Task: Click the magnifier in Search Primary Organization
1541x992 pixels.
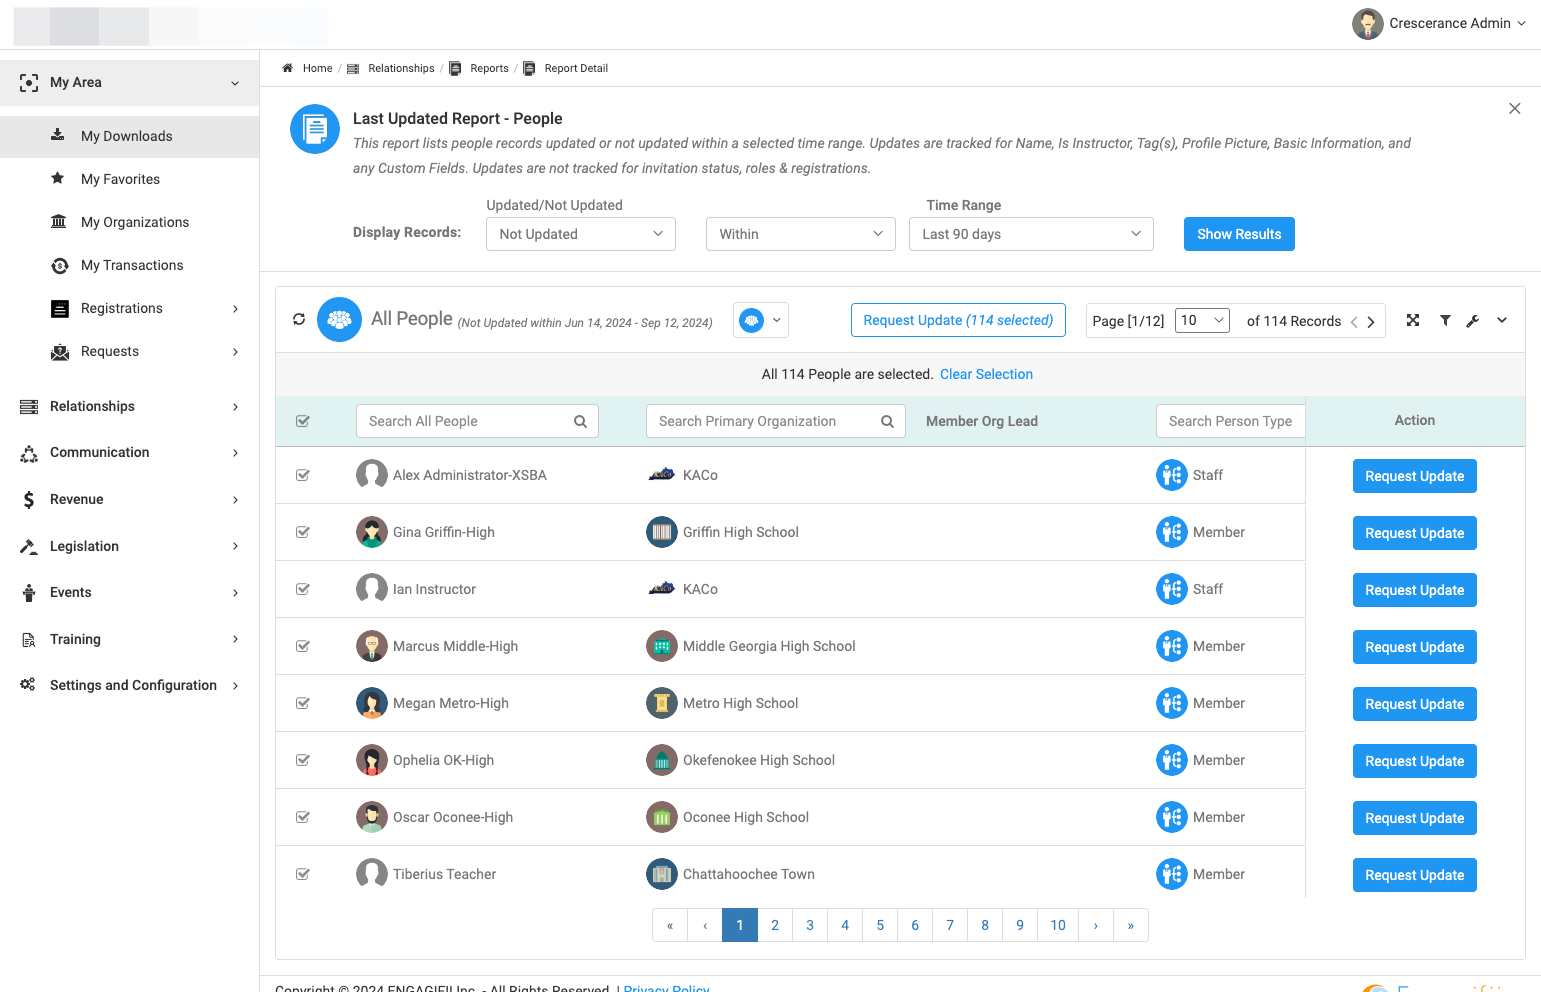Action: pyautogui.click(x=887, y=422)
